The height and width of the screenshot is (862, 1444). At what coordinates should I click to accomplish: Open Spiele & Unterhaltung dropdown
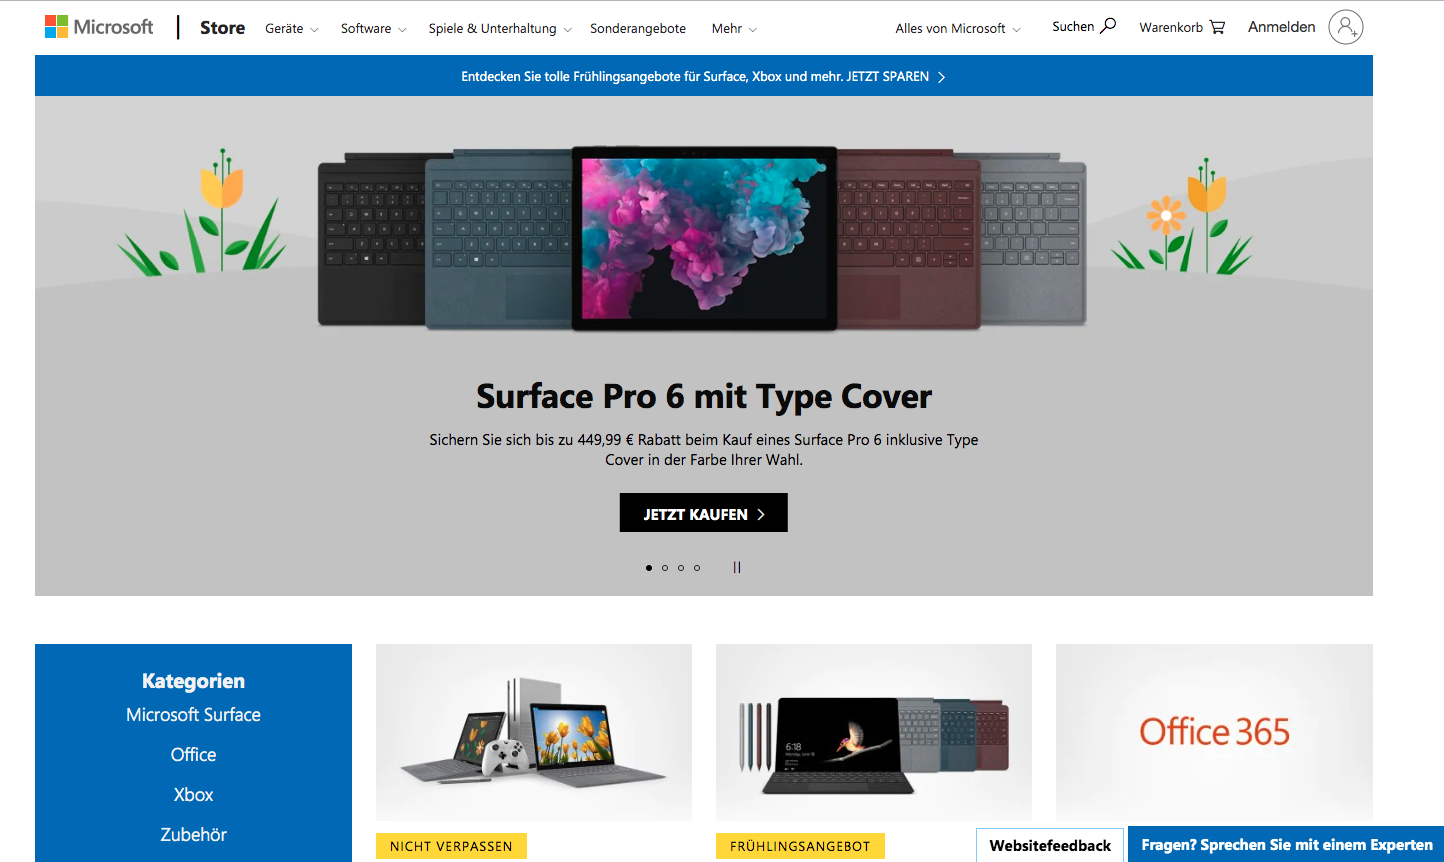pos(500,29)
